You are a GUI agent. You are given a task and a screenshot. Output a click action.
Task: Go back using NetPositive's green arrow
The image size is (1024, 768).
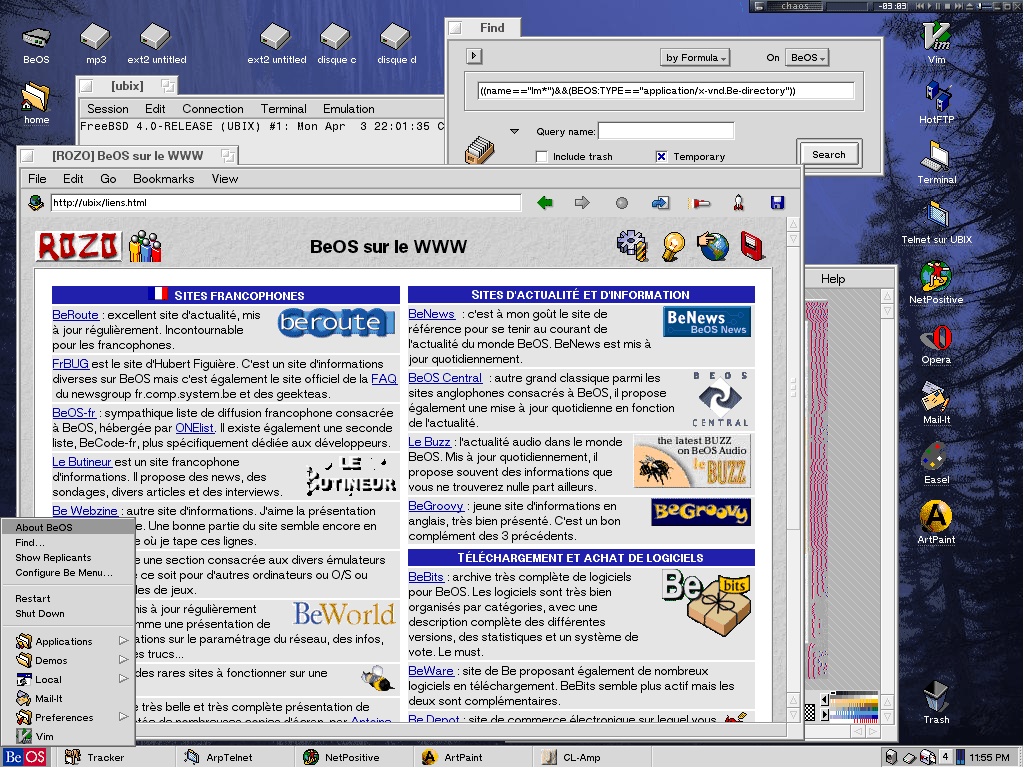pos(545,203)
